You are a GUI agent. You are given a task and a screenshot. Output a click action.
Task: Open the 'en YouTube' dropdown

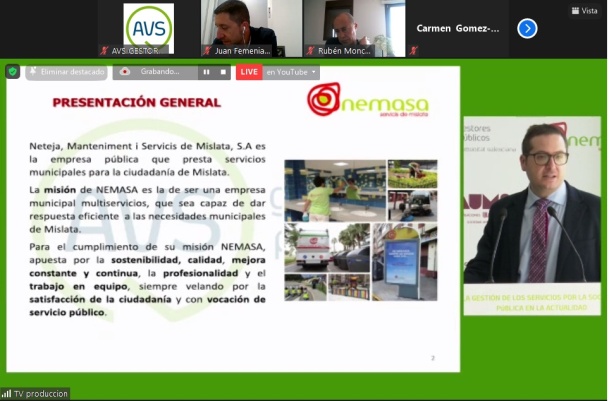291,72
